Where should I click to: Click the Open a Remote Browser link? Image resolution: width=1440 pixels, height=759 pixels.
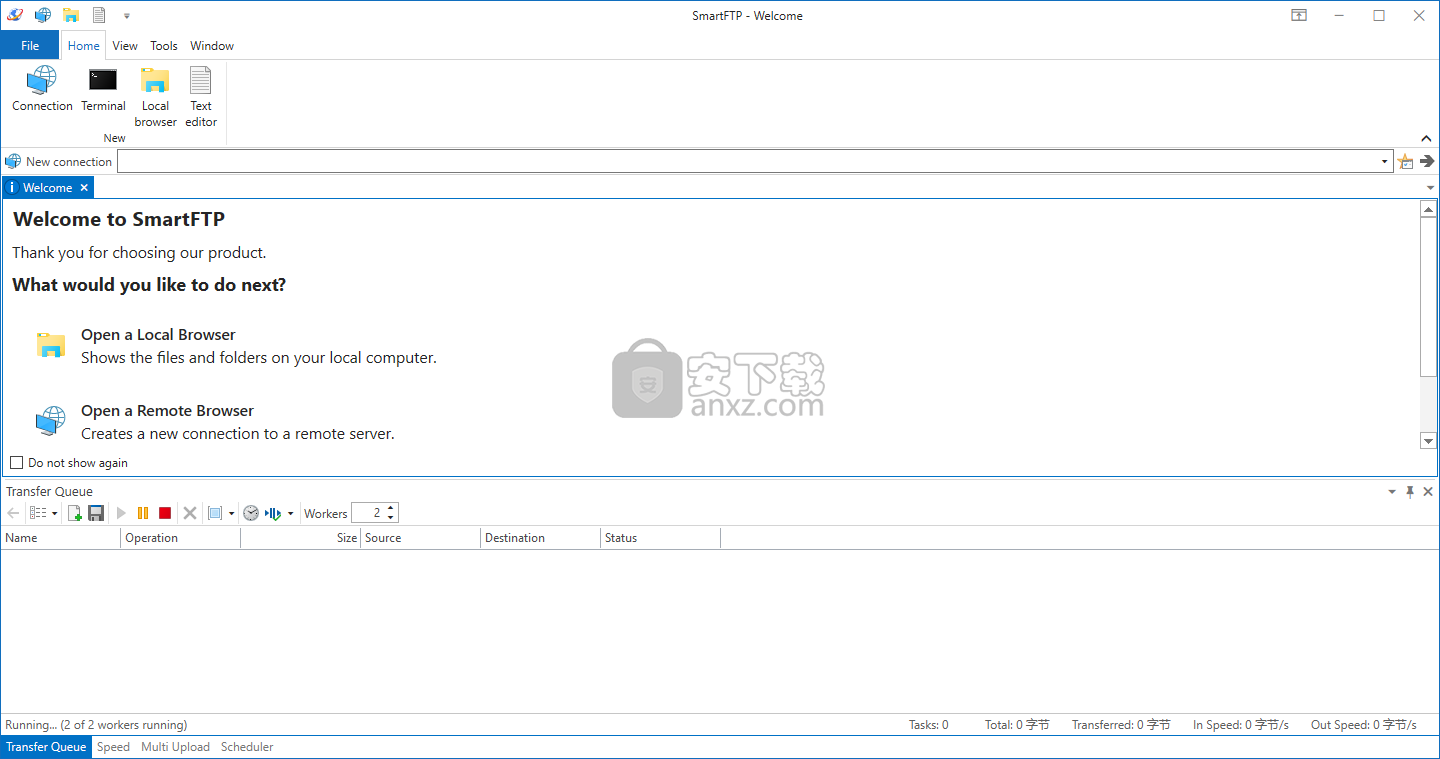point(167,410)
